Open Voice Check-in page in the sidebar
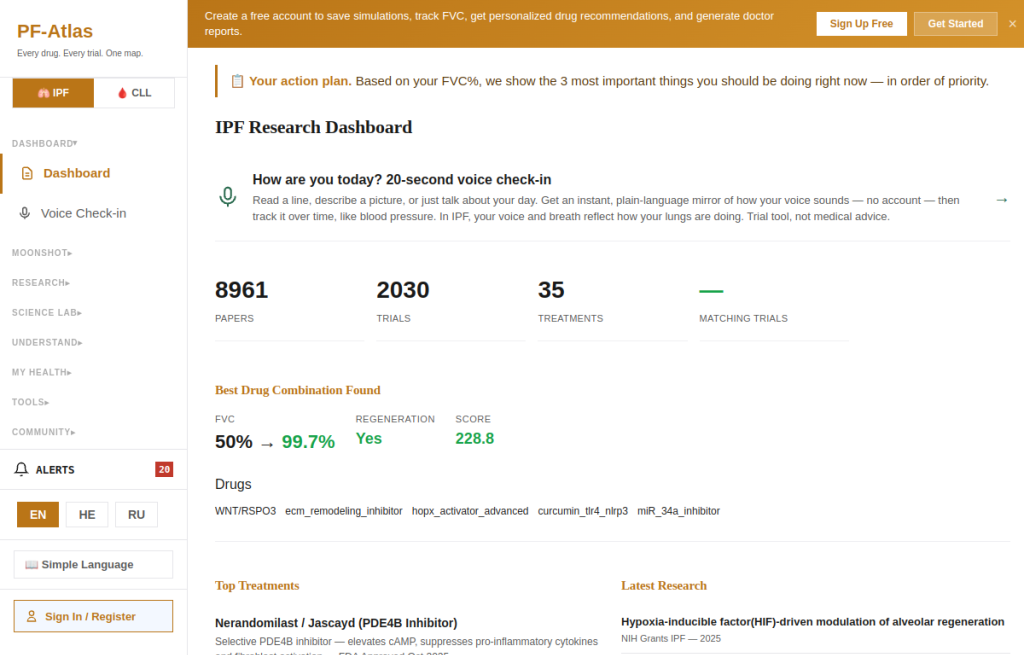The width and height of the screenshot is (1024, 655). [x=93, y=213]
